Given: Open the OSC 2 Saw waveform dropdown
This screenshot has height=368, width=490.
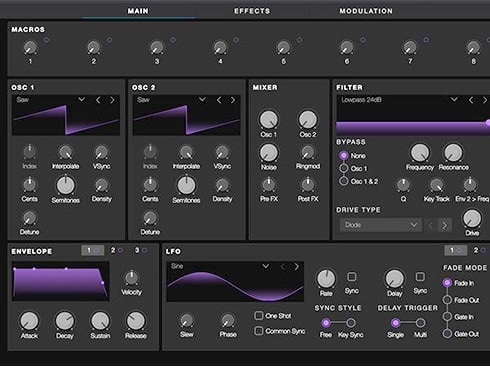Looking at the screenshot, I should coord(202,99).
